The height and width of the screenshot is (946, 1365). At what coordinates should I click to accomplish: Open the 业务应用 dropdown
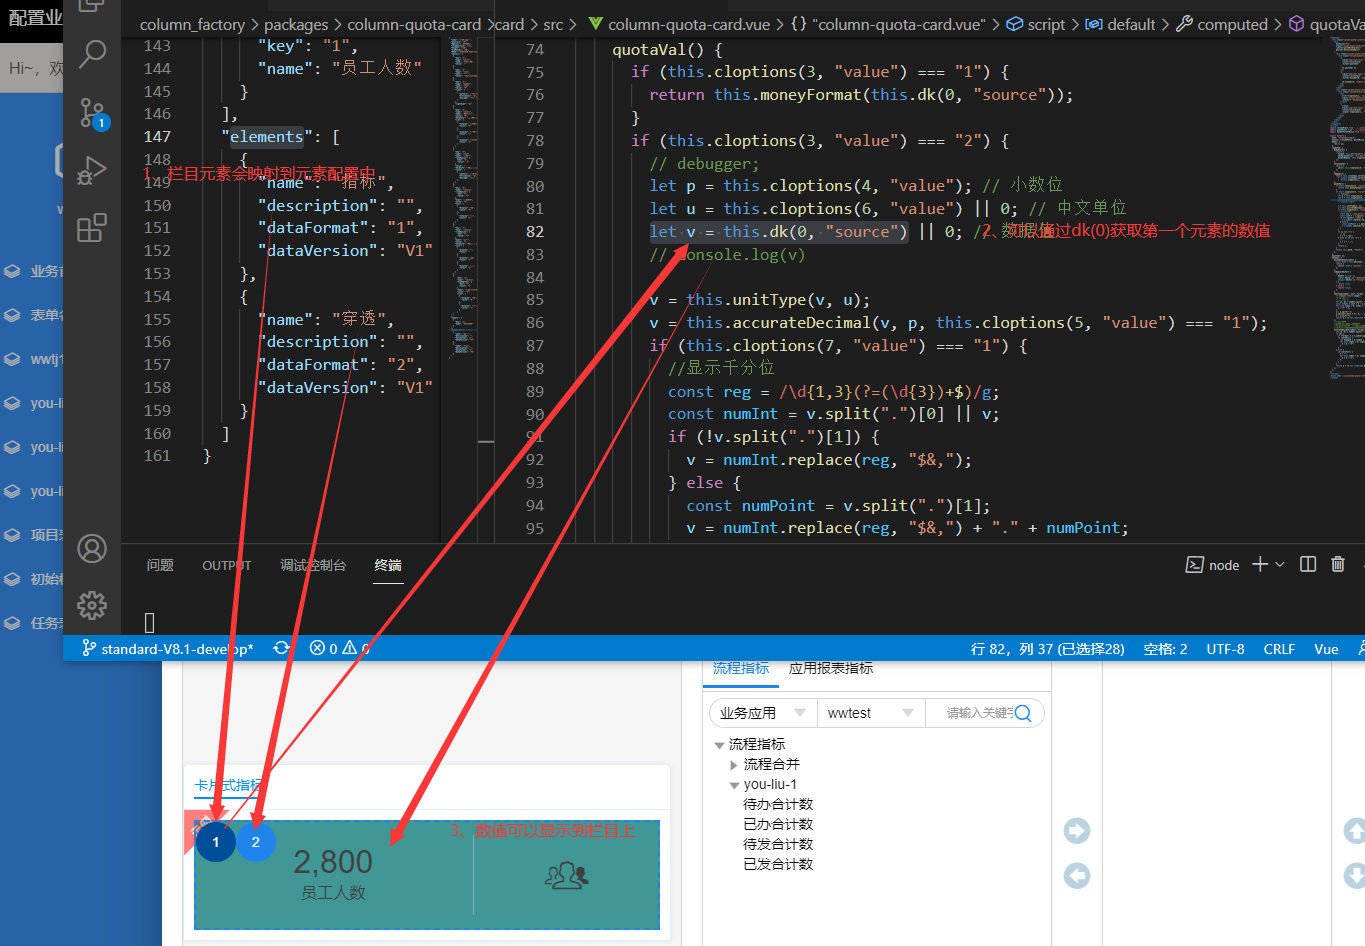pos(762,713)
